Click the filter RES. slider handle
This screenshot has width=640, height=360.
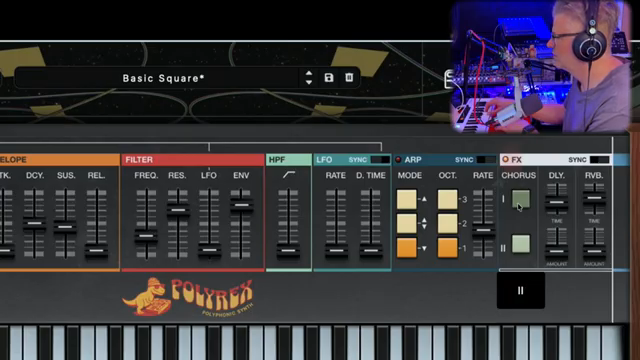coord(178,210)
